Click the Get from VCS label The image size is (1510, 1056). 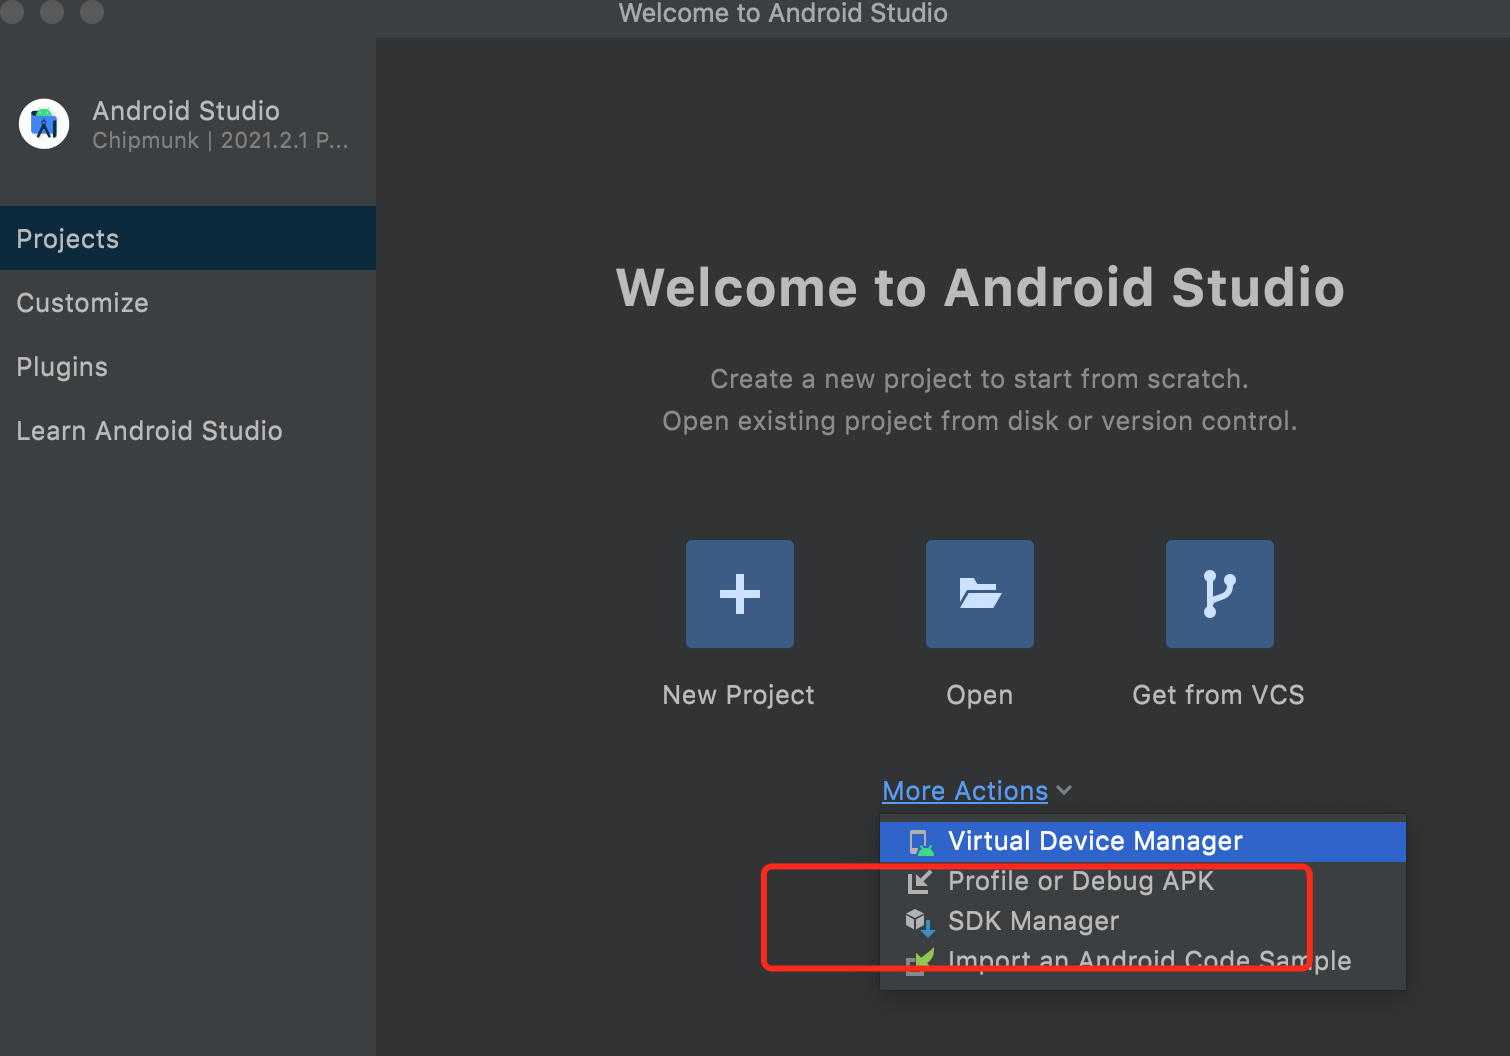tap(1218, 695)
